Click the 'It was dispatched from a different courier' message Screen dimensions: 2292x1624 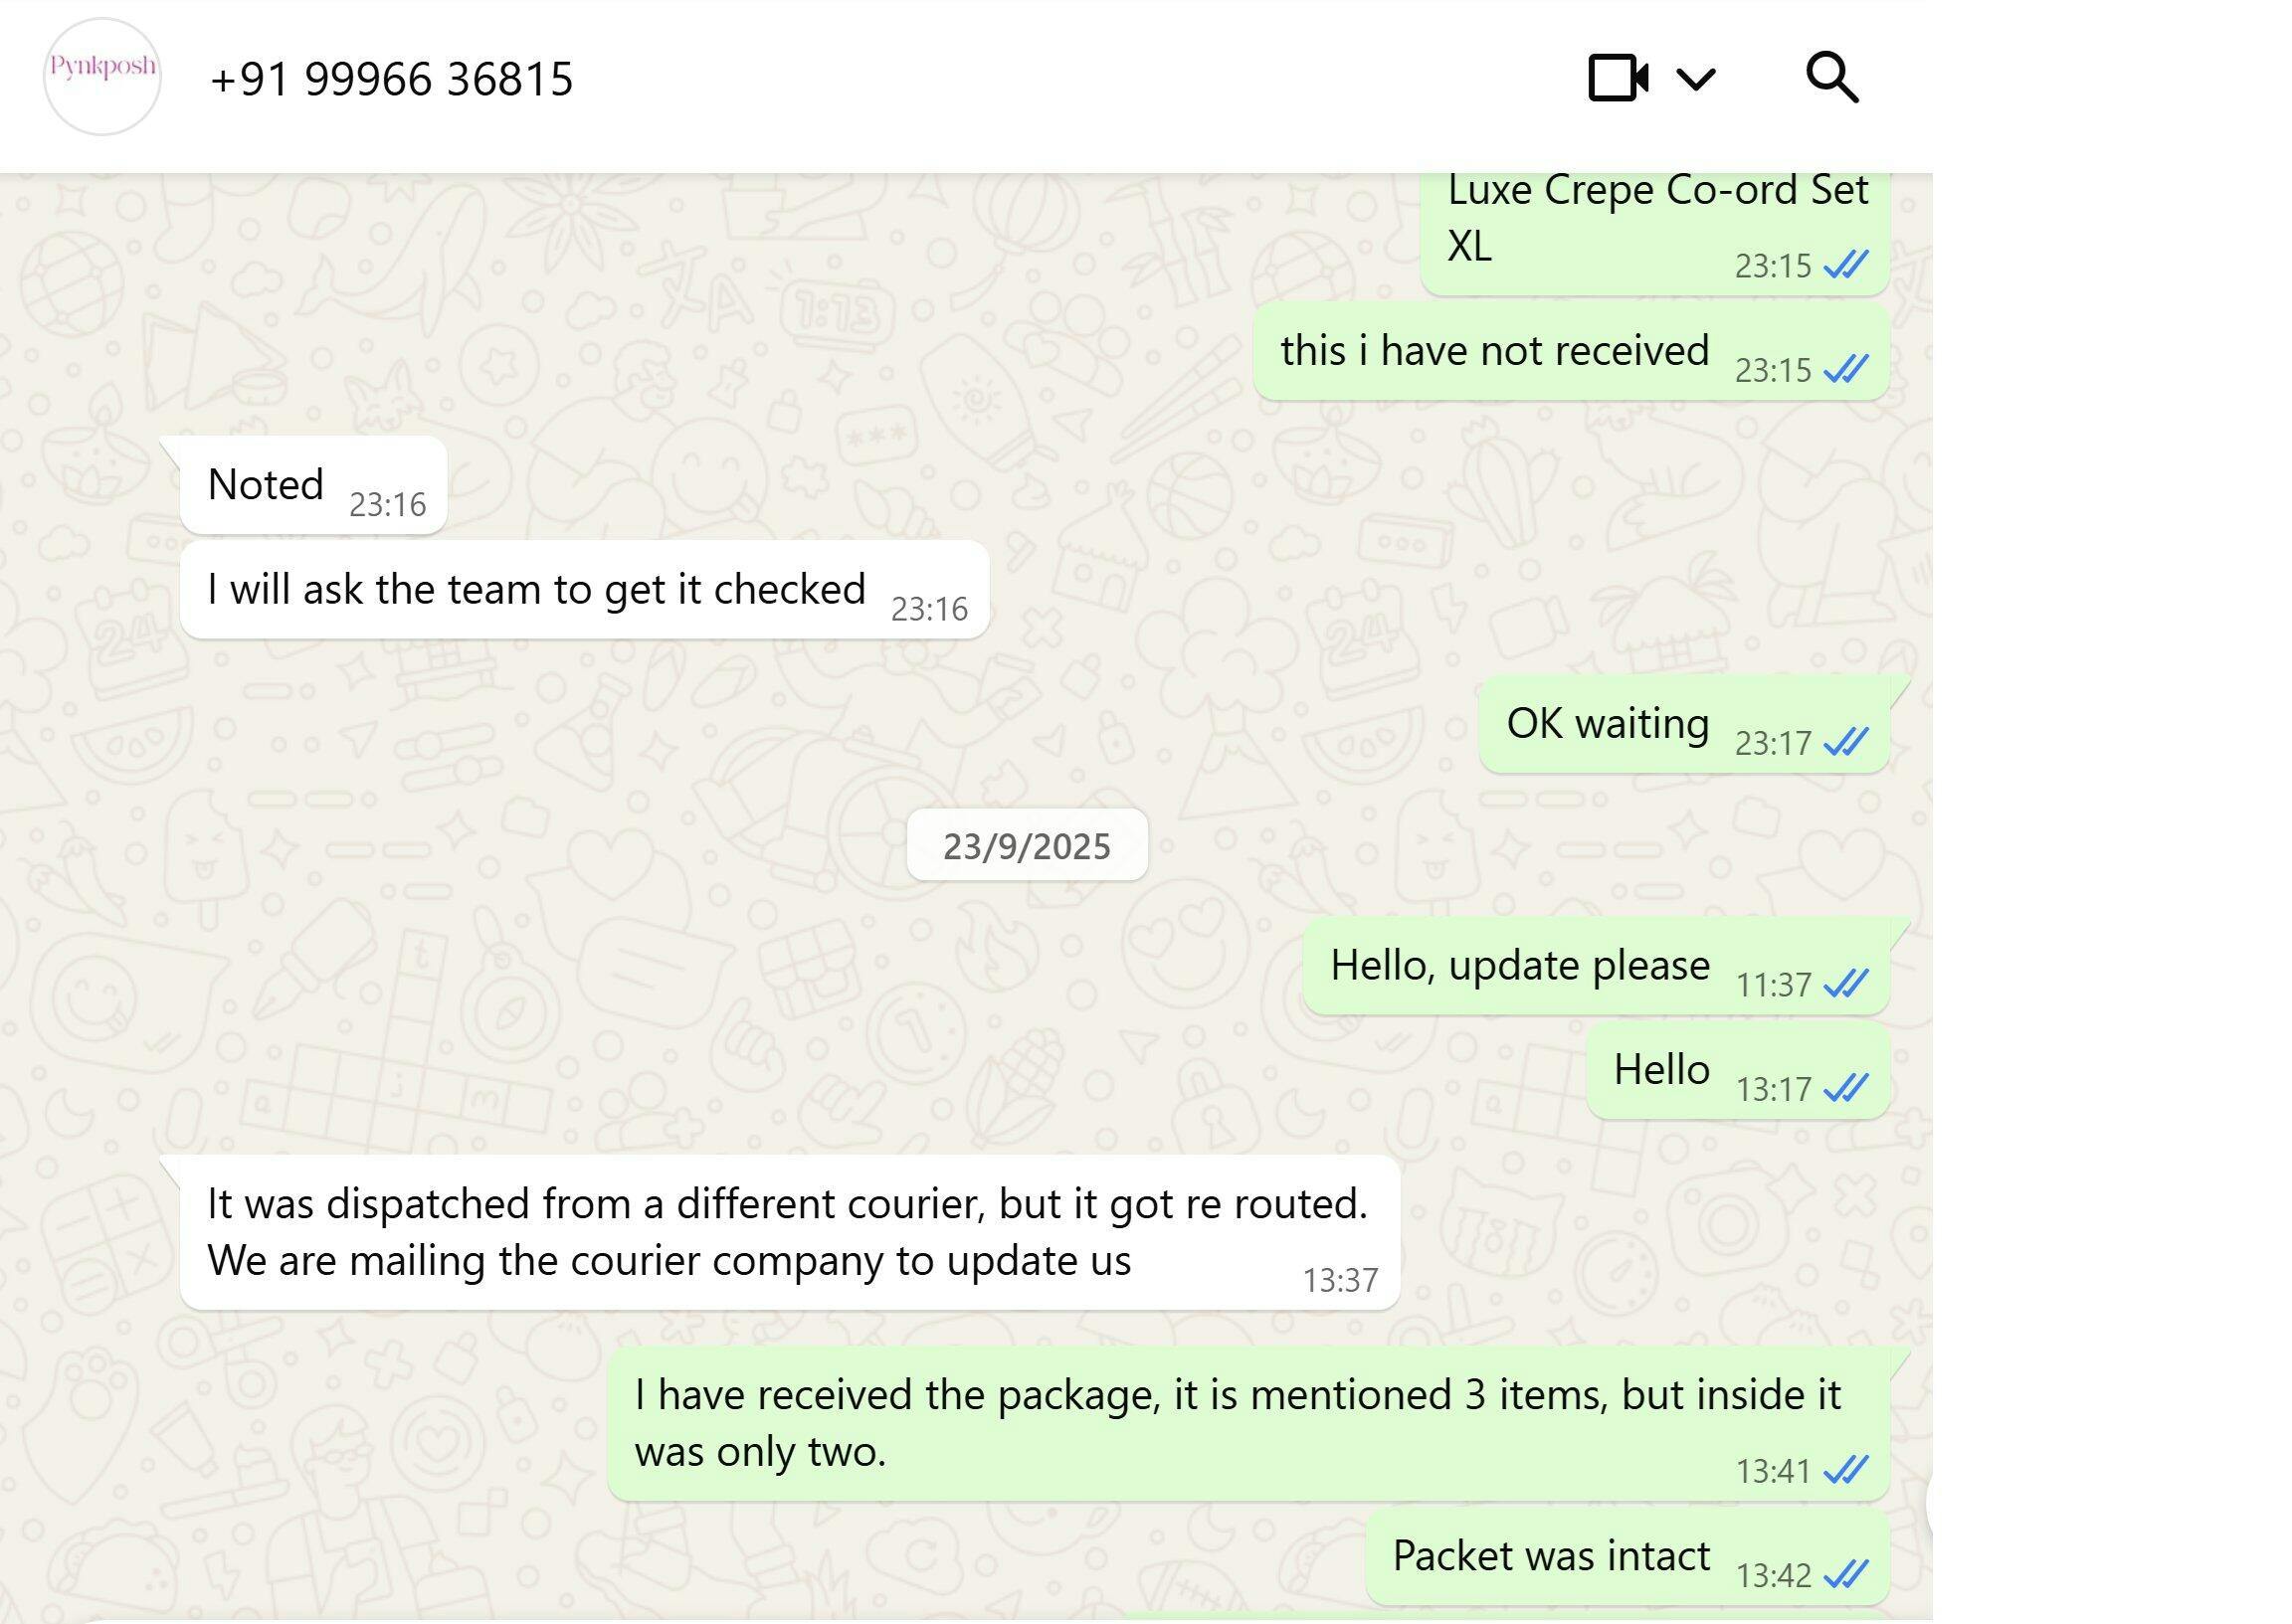[790, 1232]
